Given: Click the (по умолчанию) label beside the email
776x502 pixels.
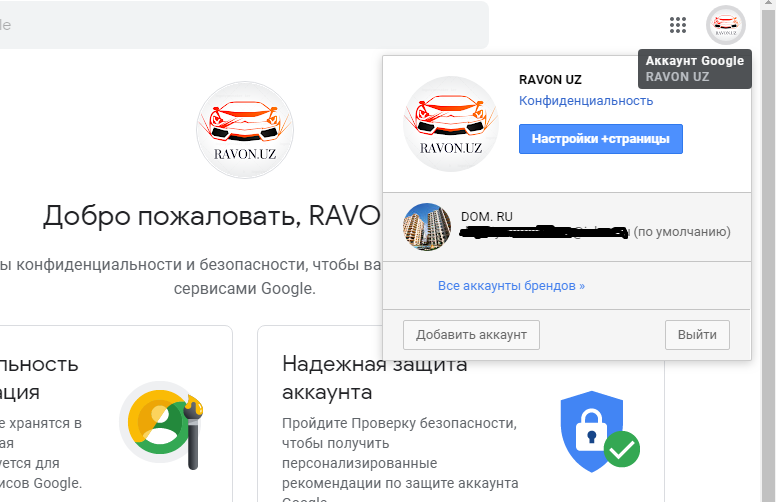Looking at the screenshot, I should pyautogui.click(x=682, y=232).
